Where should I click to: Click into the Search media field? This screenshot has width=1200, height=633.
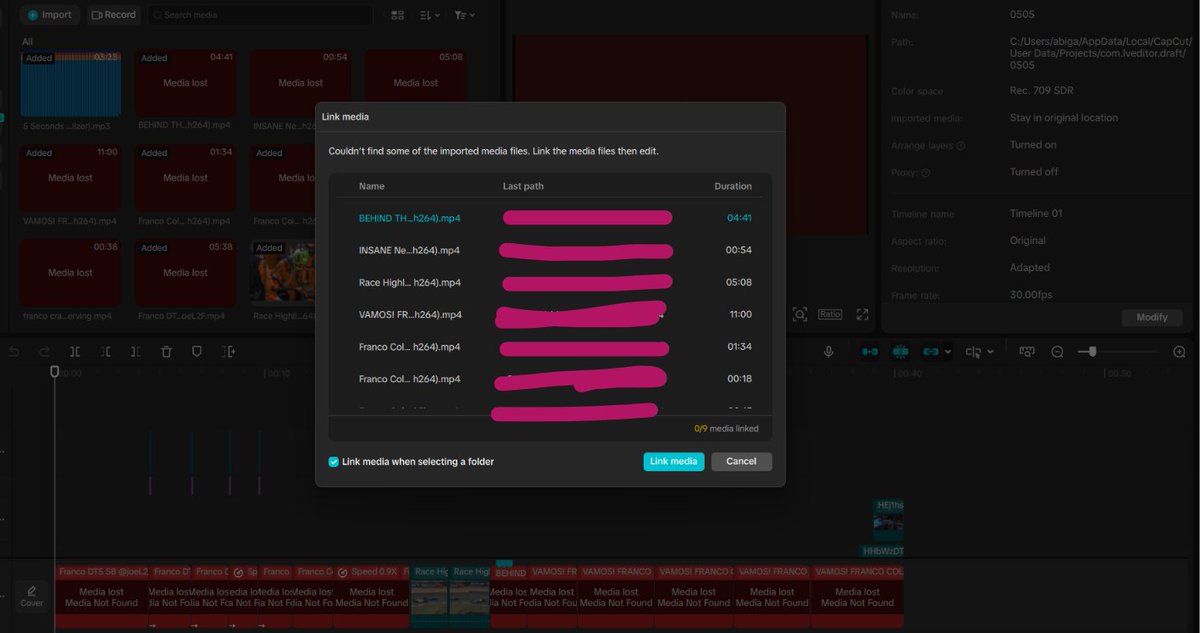260,15
